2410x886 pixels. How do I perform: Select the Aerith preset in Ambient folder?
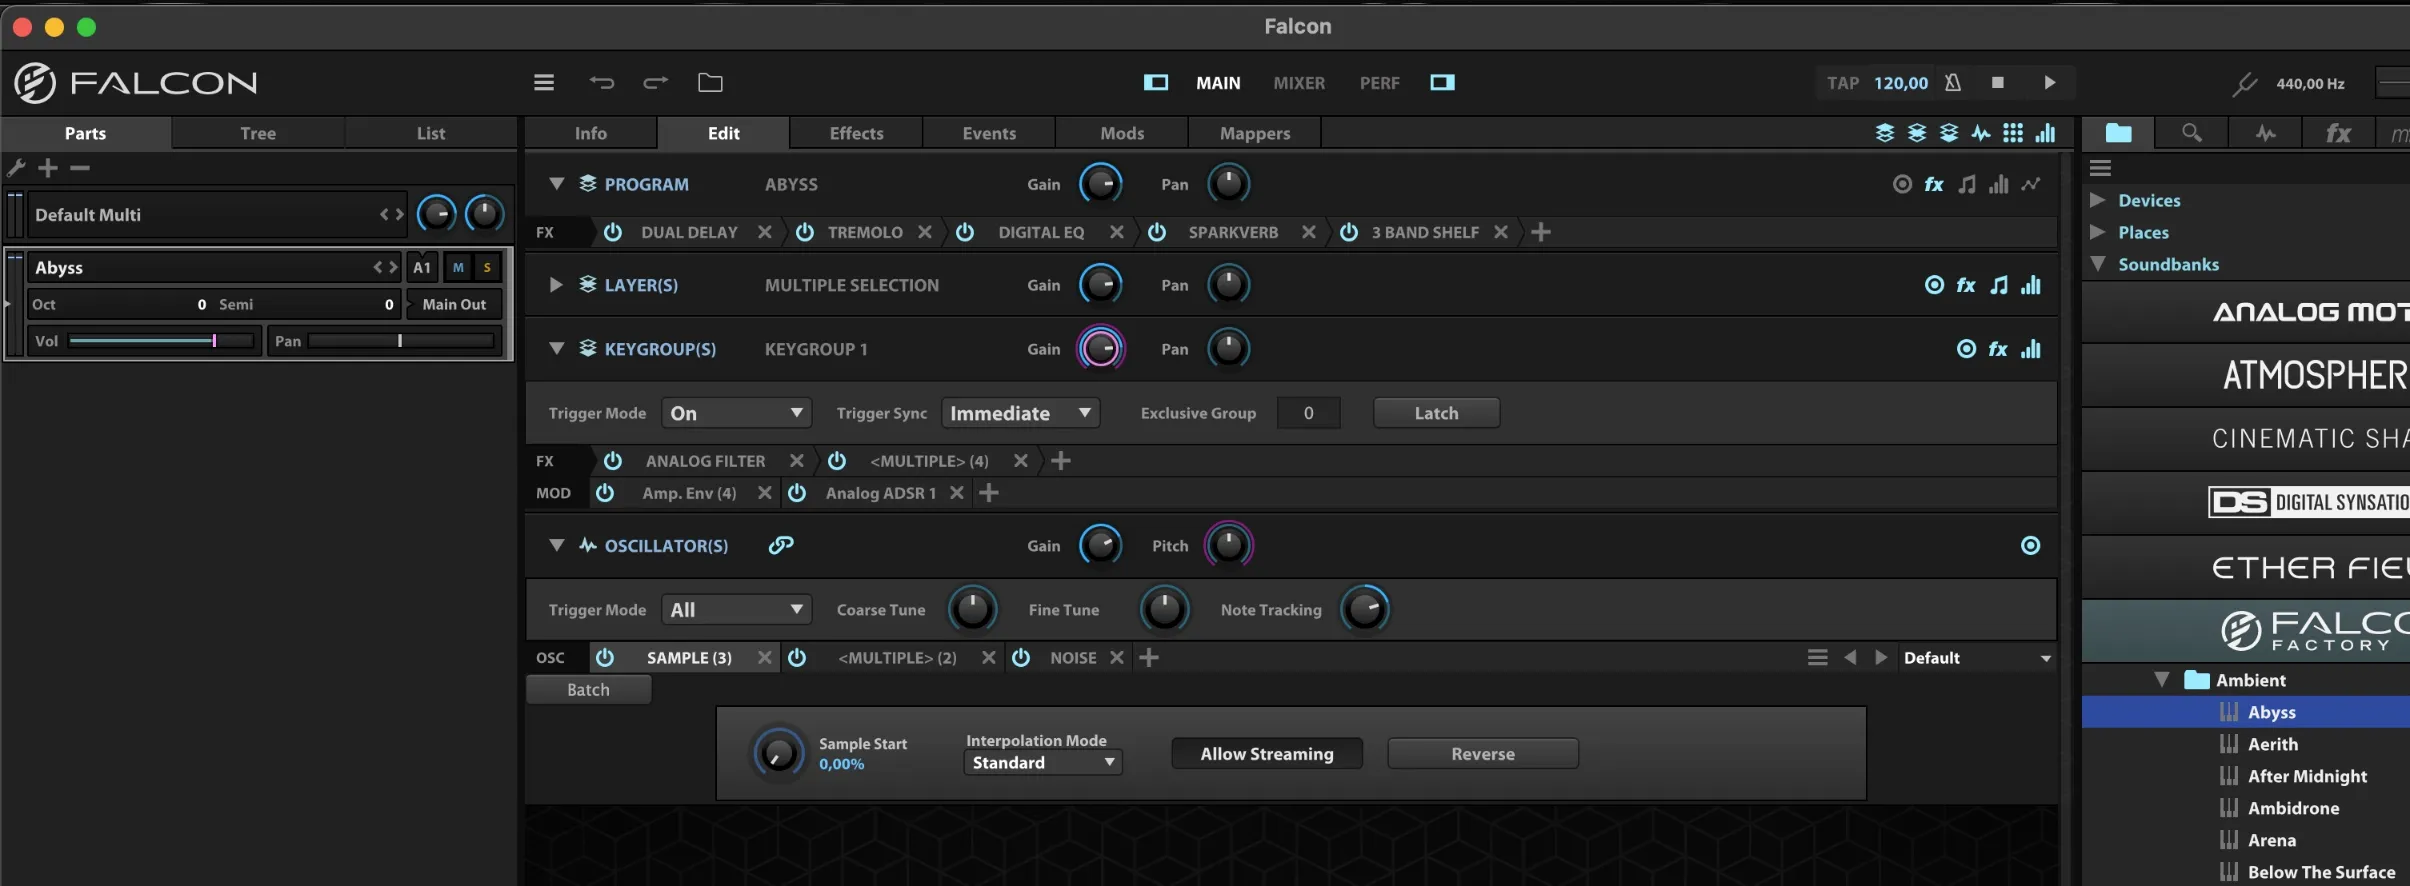(2272, 744)
